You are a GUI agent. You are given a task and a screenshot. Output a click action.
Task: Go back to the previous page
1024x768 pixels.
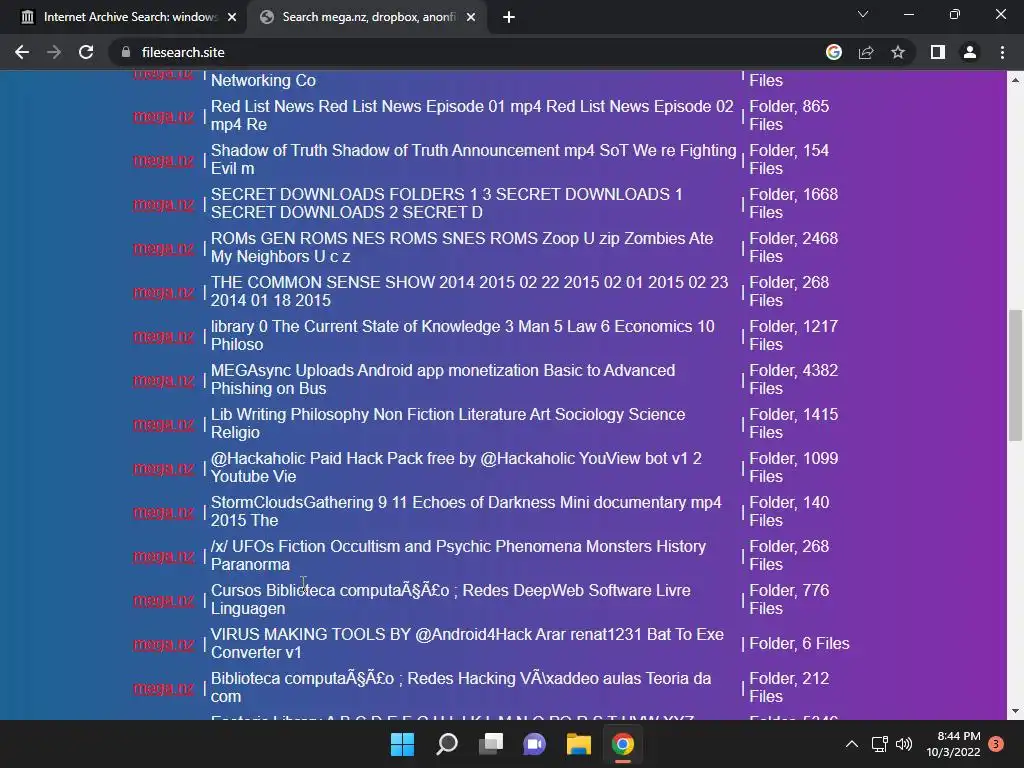22,52
